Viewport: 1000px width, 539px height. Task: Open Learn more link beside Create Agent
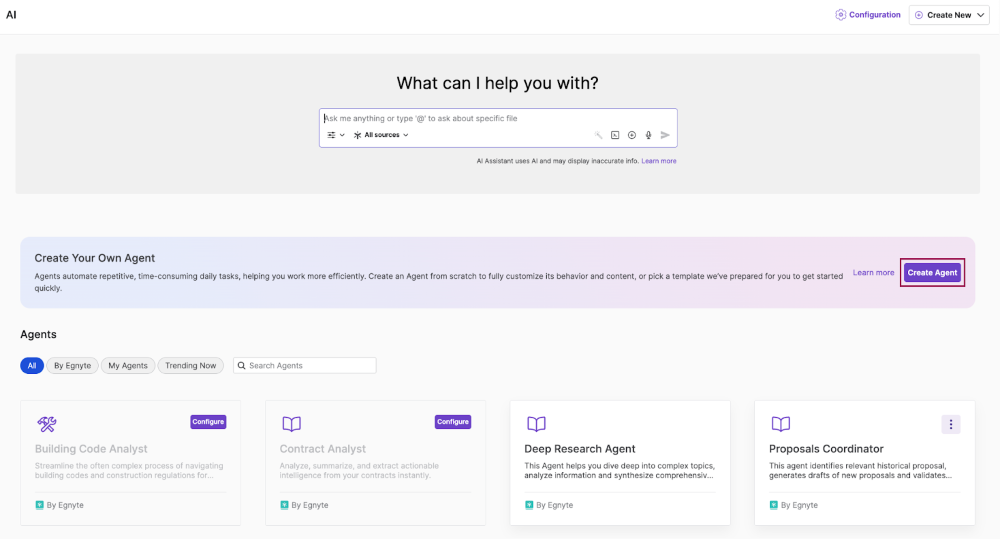[x=873, y=272]
